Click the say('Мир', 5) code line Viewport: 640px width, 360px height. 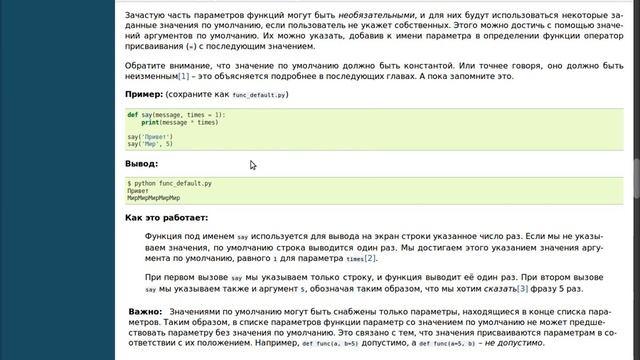coord(150,144)
